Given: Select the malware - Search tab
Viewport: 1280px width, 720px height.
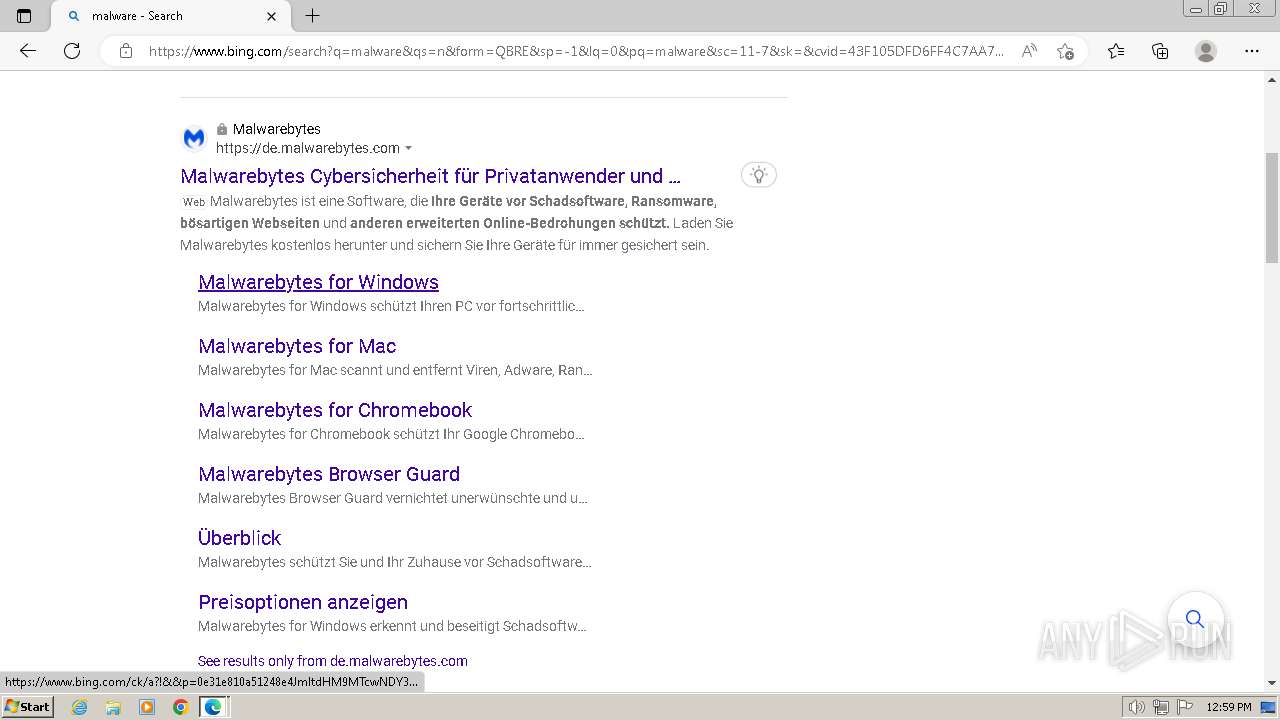Looking at the screenshot, I should click(170, 16).
